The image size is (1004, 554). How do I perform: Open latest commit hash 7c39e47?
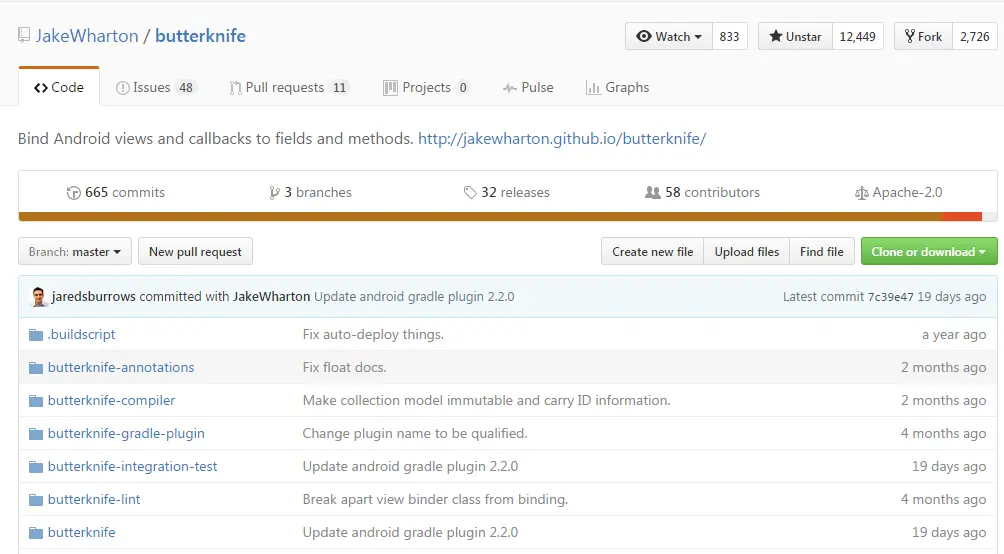pyautogui.click(x=891, y=297)
